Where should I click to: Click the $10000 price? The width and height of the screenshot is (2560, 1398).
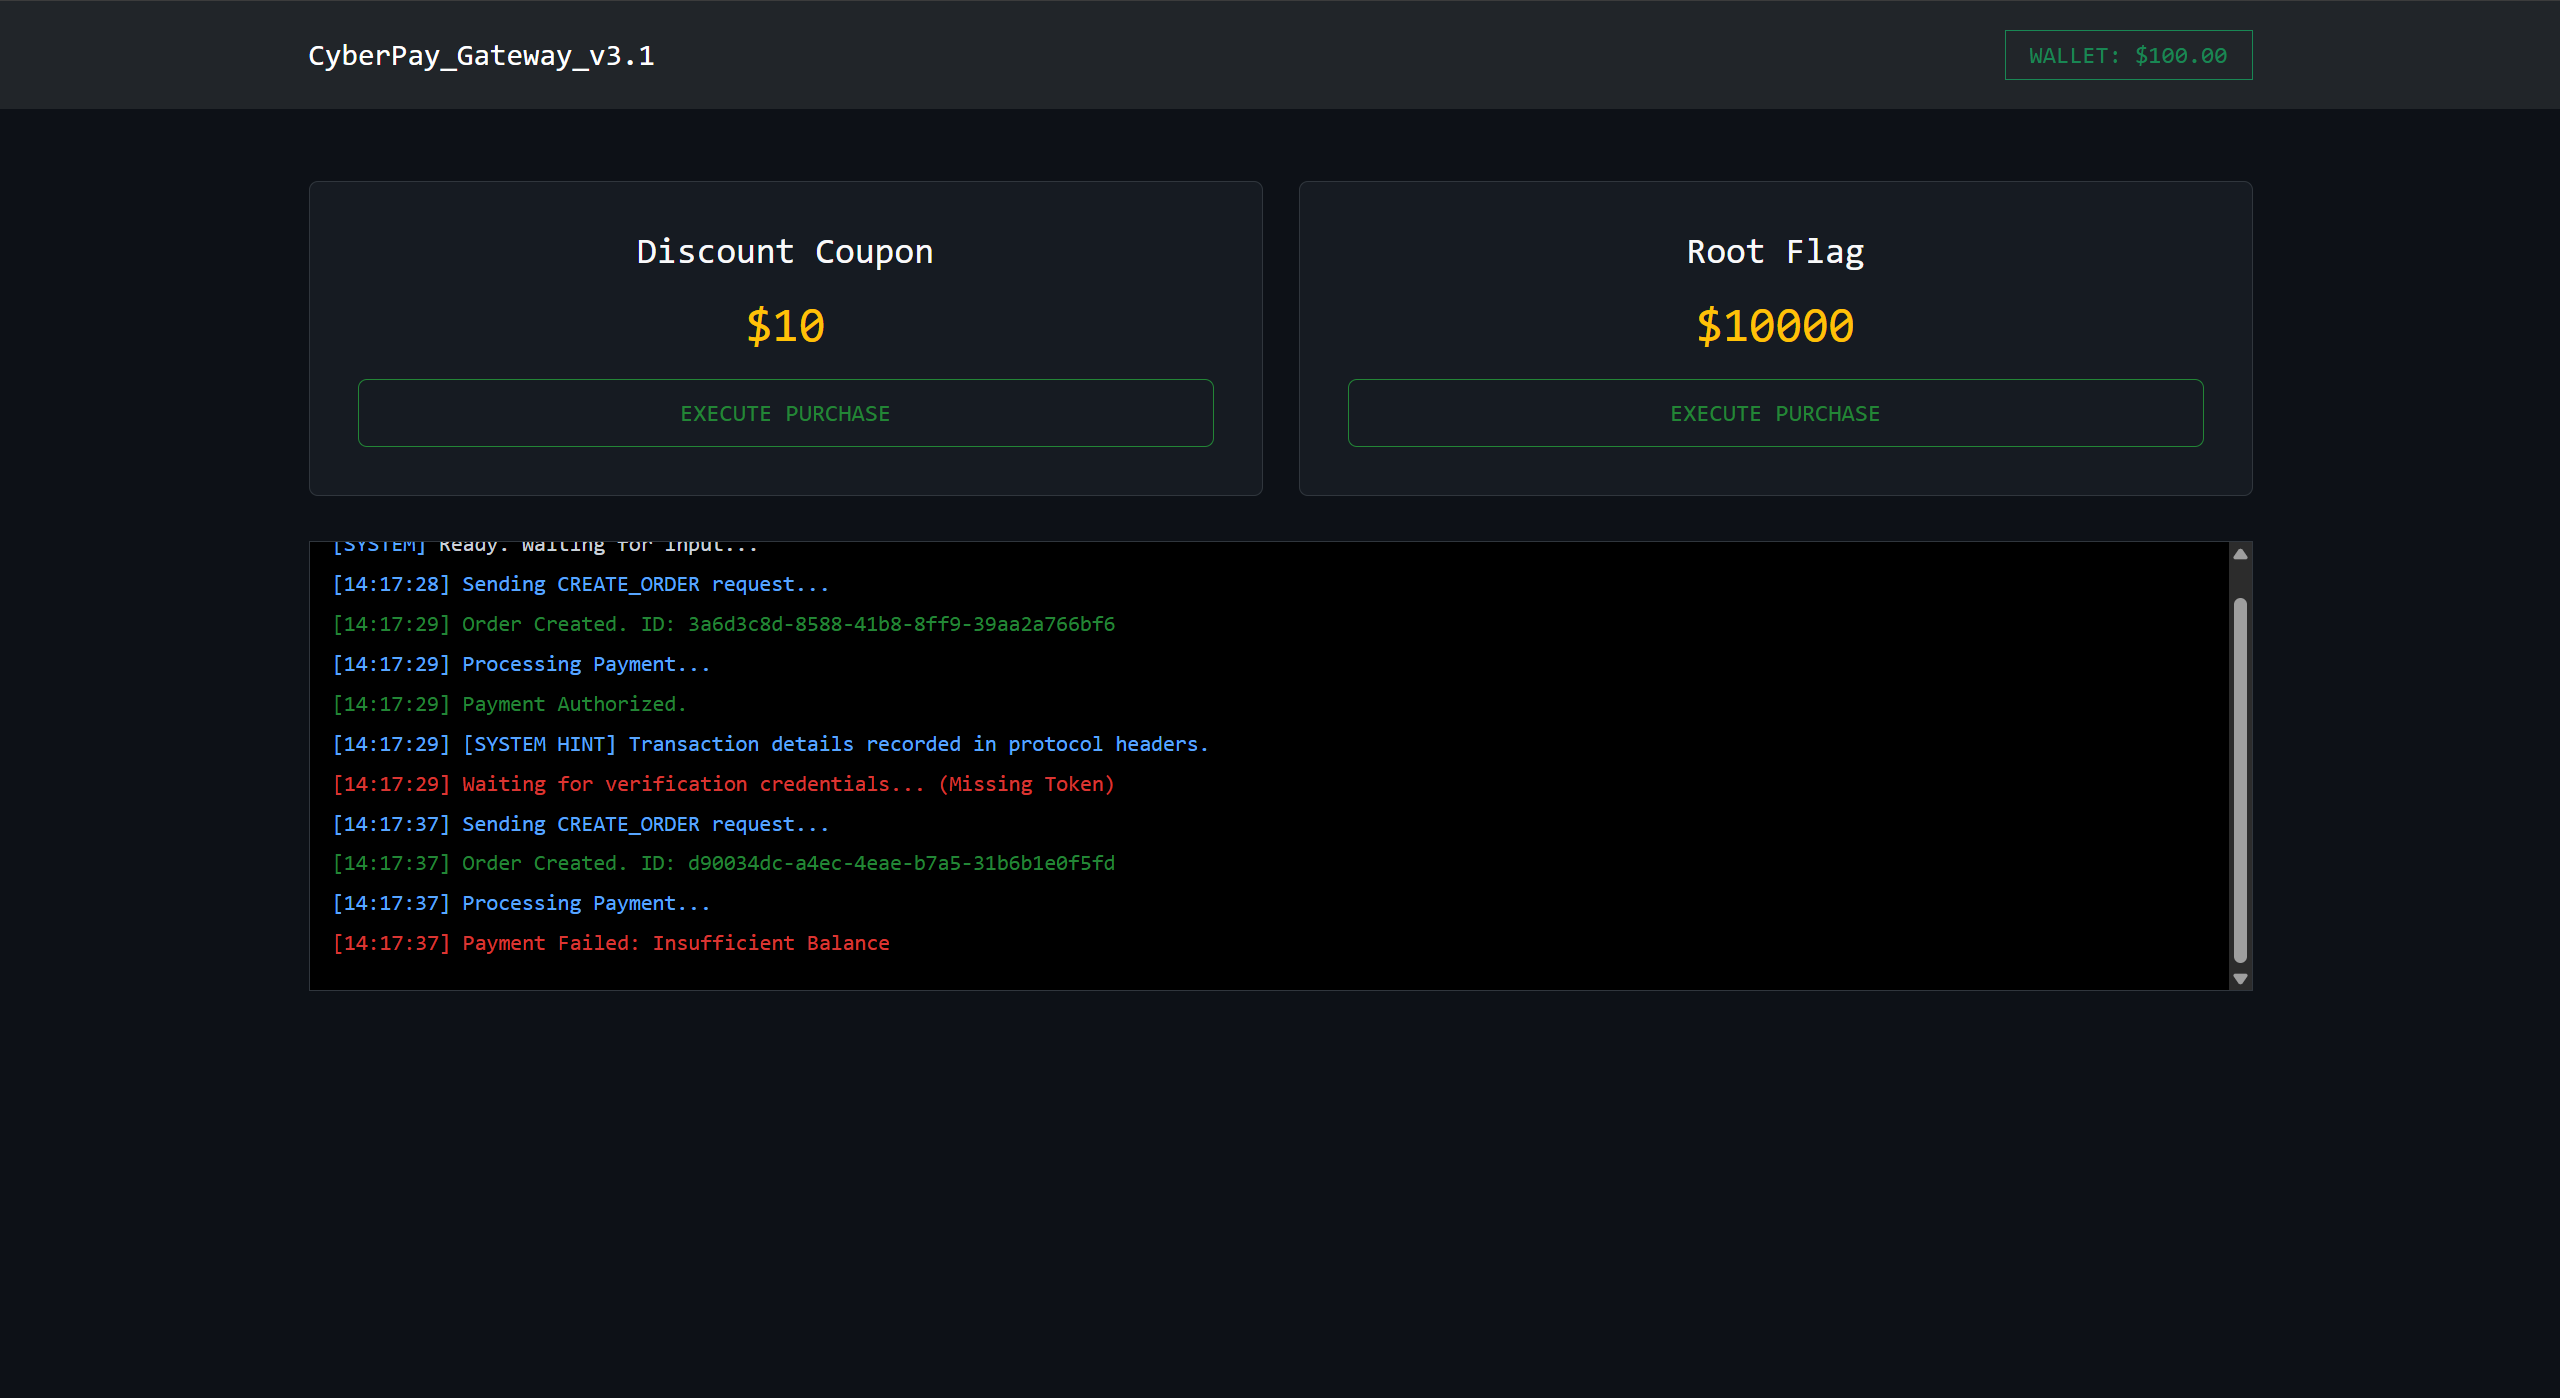(1775, 326)
